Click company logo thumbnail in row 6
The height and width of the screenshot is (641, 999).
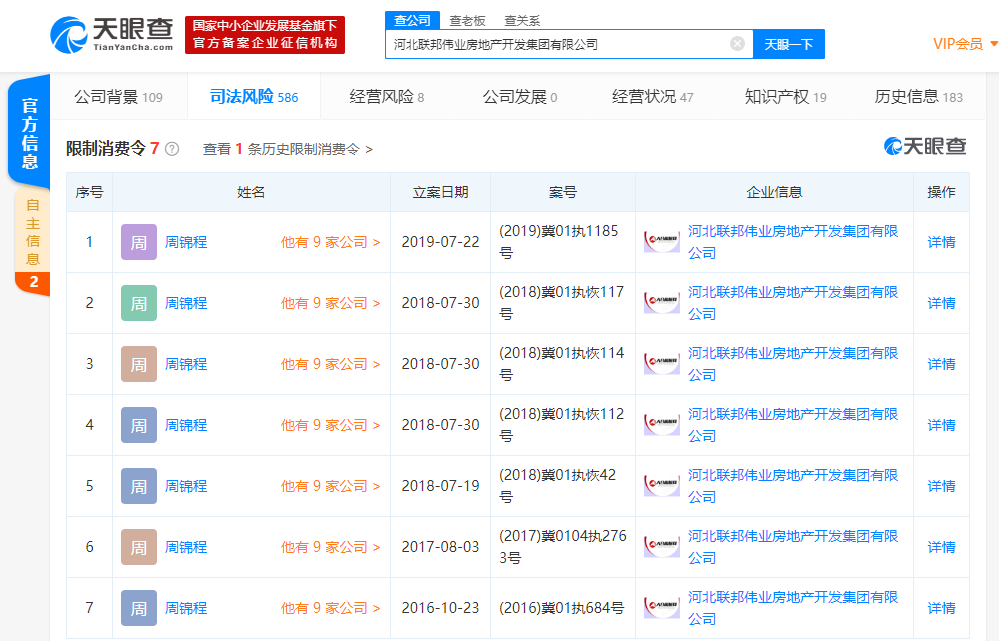click(662, 547)
